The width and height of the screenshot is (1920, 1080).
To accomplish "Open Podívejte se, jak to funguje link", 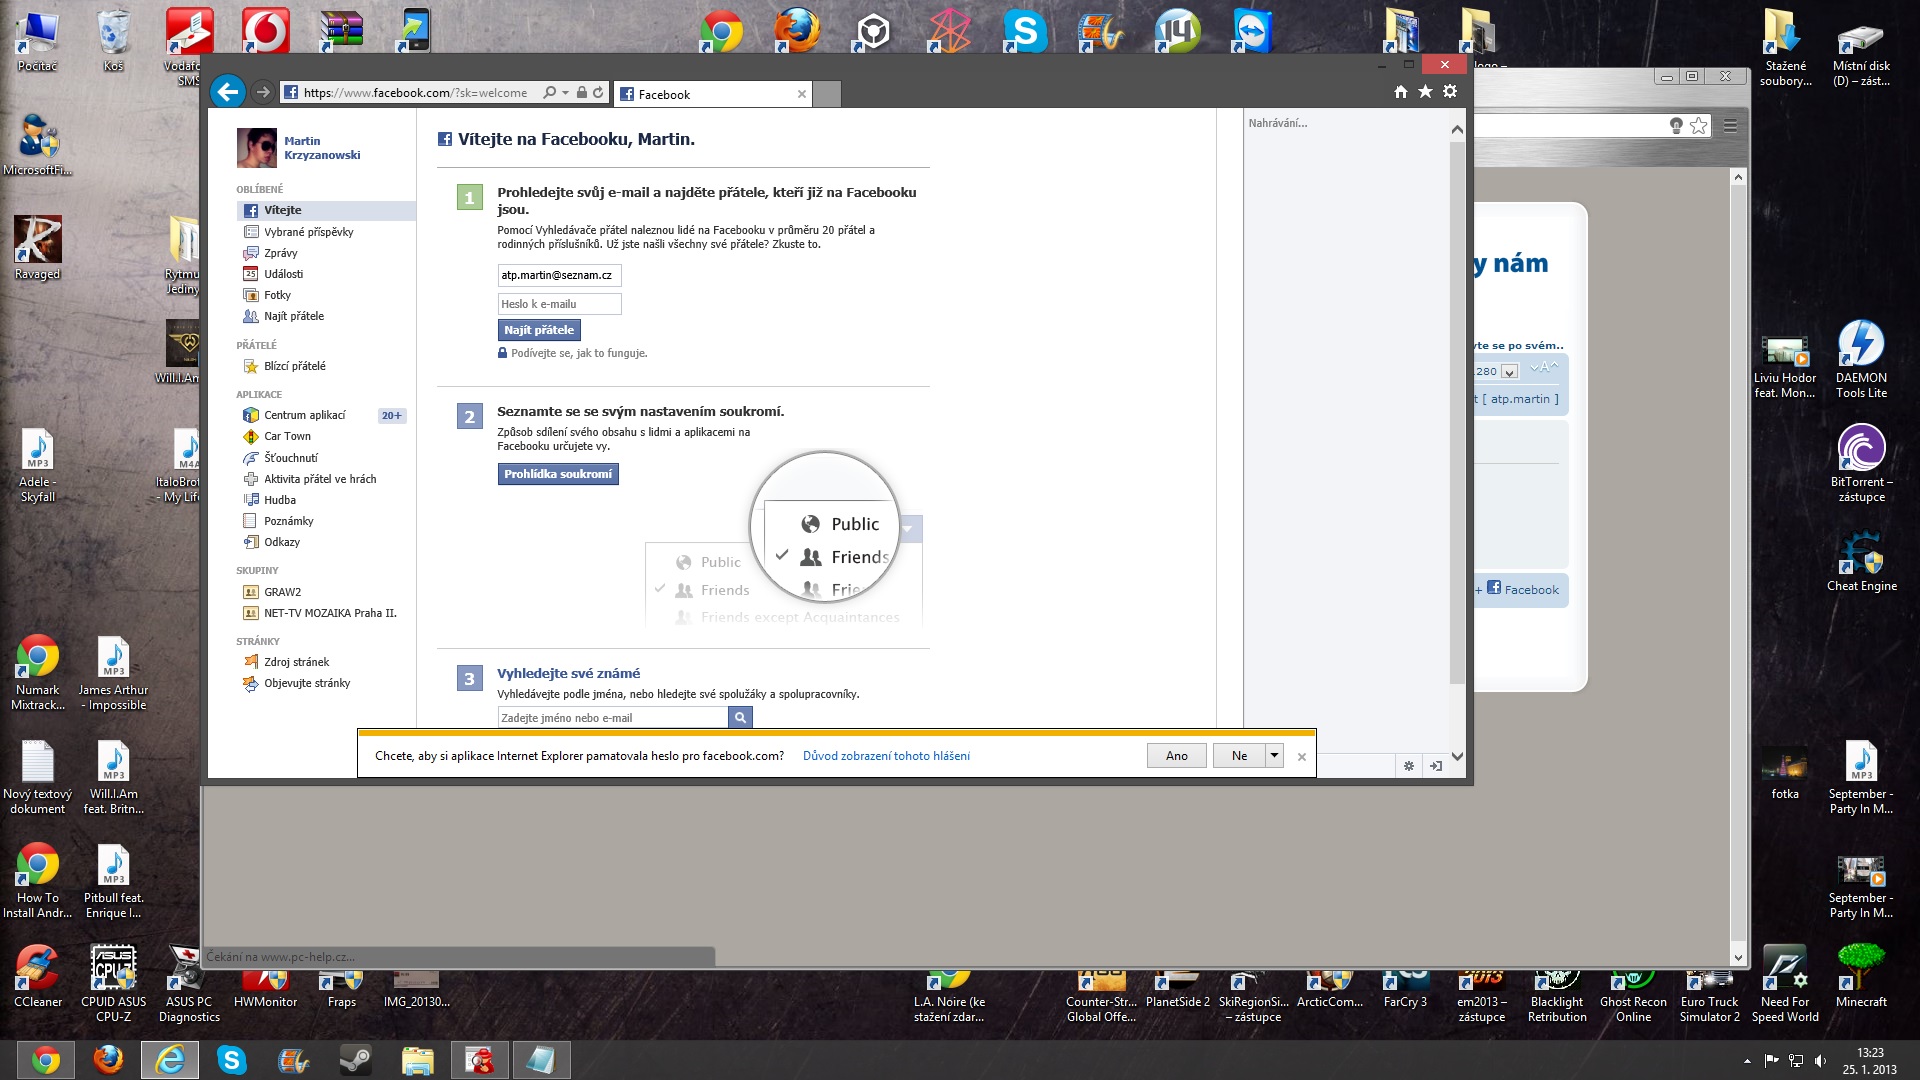I will [579, 353].
